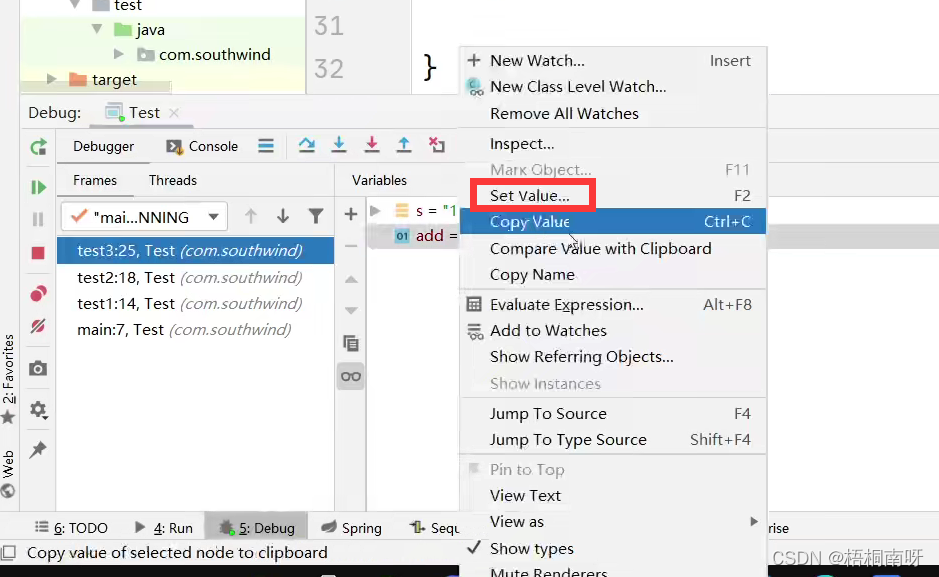Open 5: Debug tool window
Image resolution: width=939 pixels, height=577 pixels.
pyautogui.click(x=257, y=527)
